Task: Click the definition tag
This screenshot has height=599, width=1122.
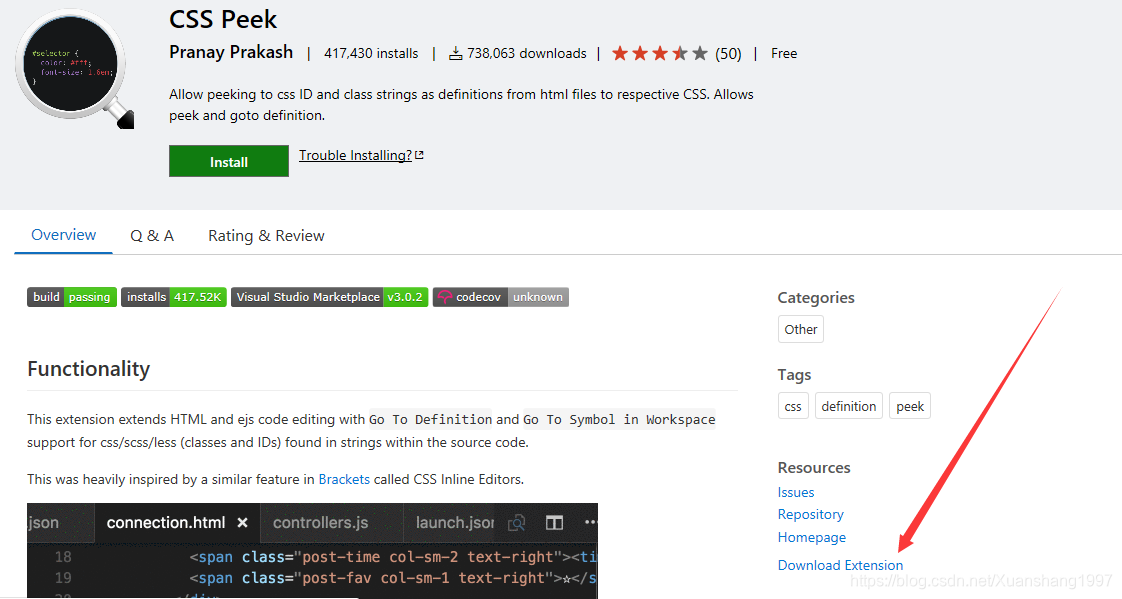Action: pos(849,406)
